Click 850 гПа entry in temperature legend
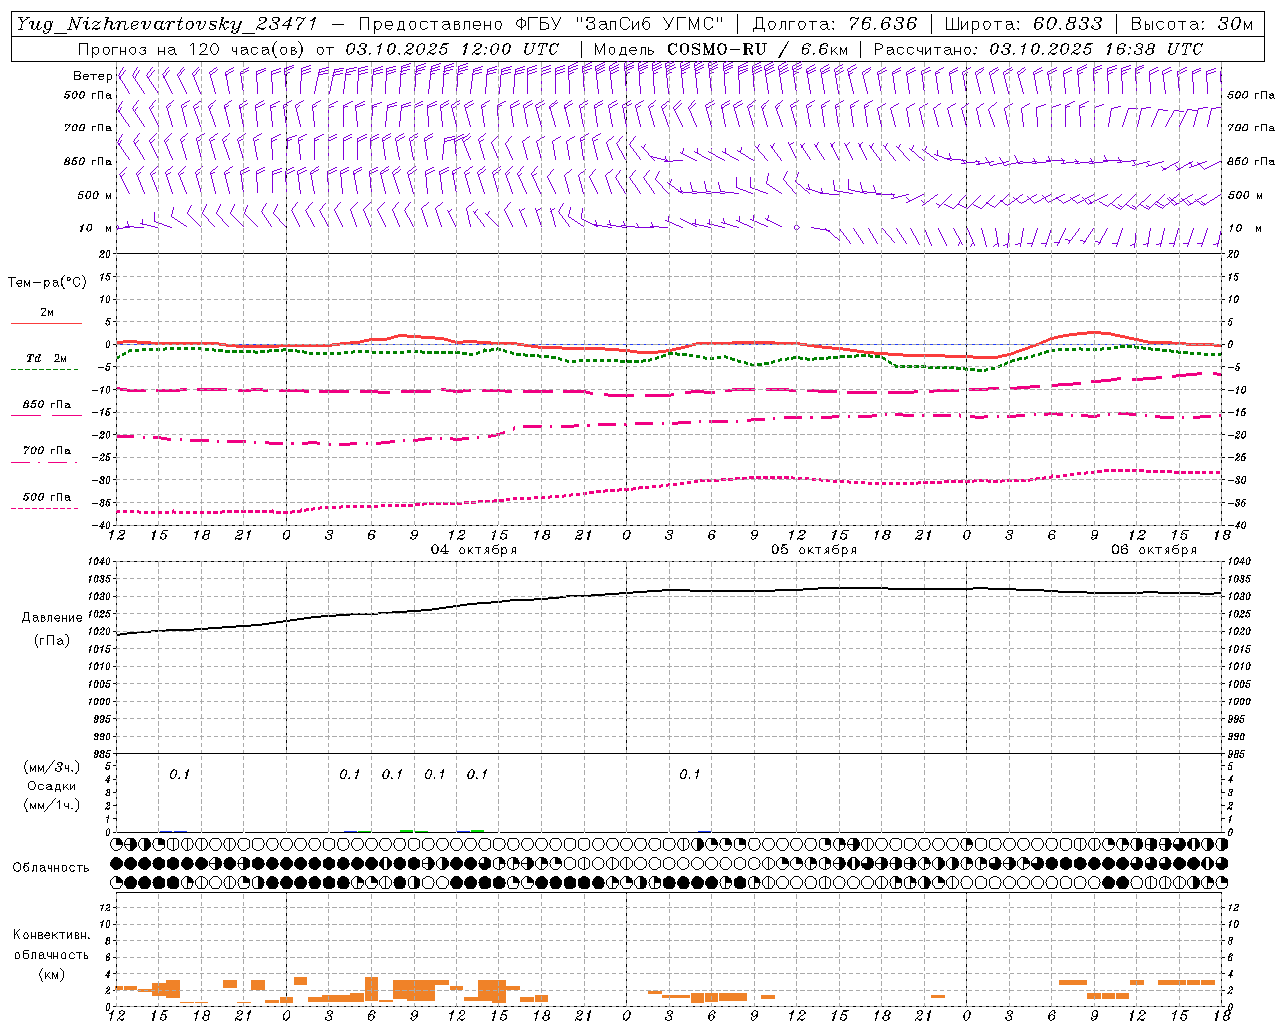The image size is (1280, 1024). pos(46,405)
